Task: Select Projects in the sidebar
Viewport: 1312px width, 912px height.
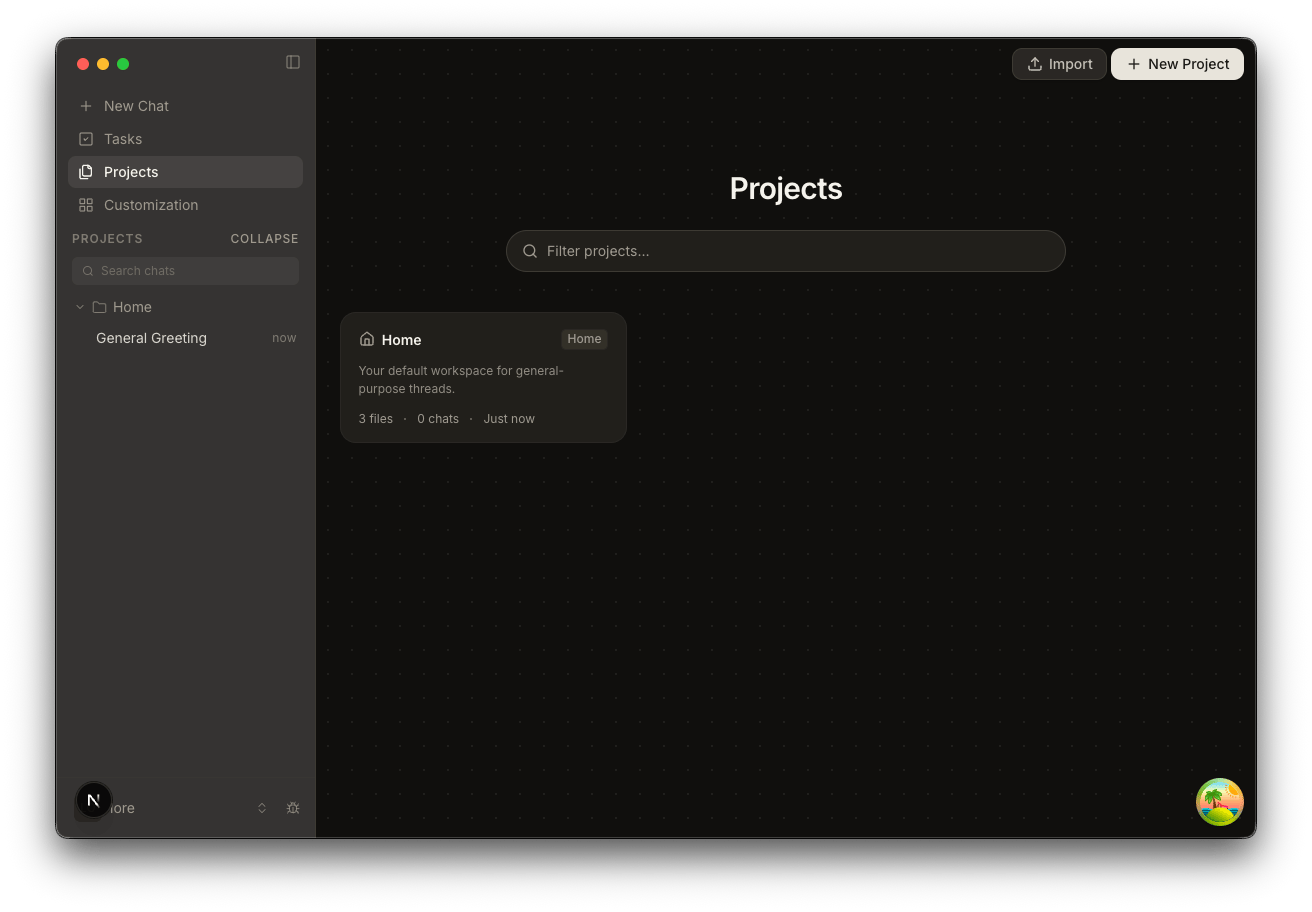Action: tap(185, 172)
